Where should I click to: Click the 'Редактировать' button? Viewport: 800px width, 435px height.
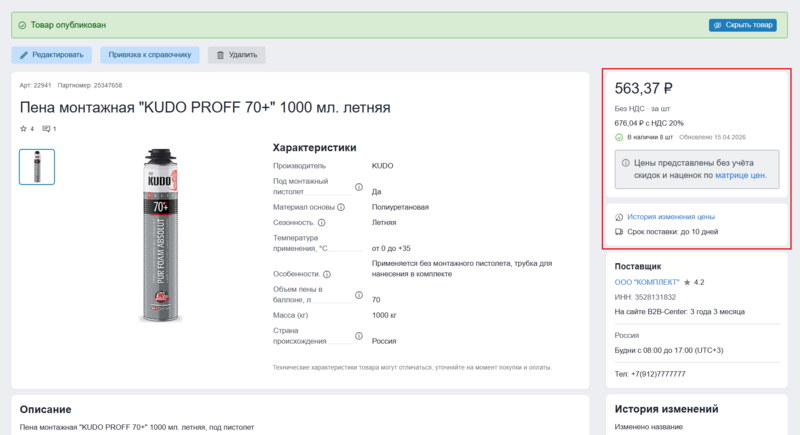point(52,55)
